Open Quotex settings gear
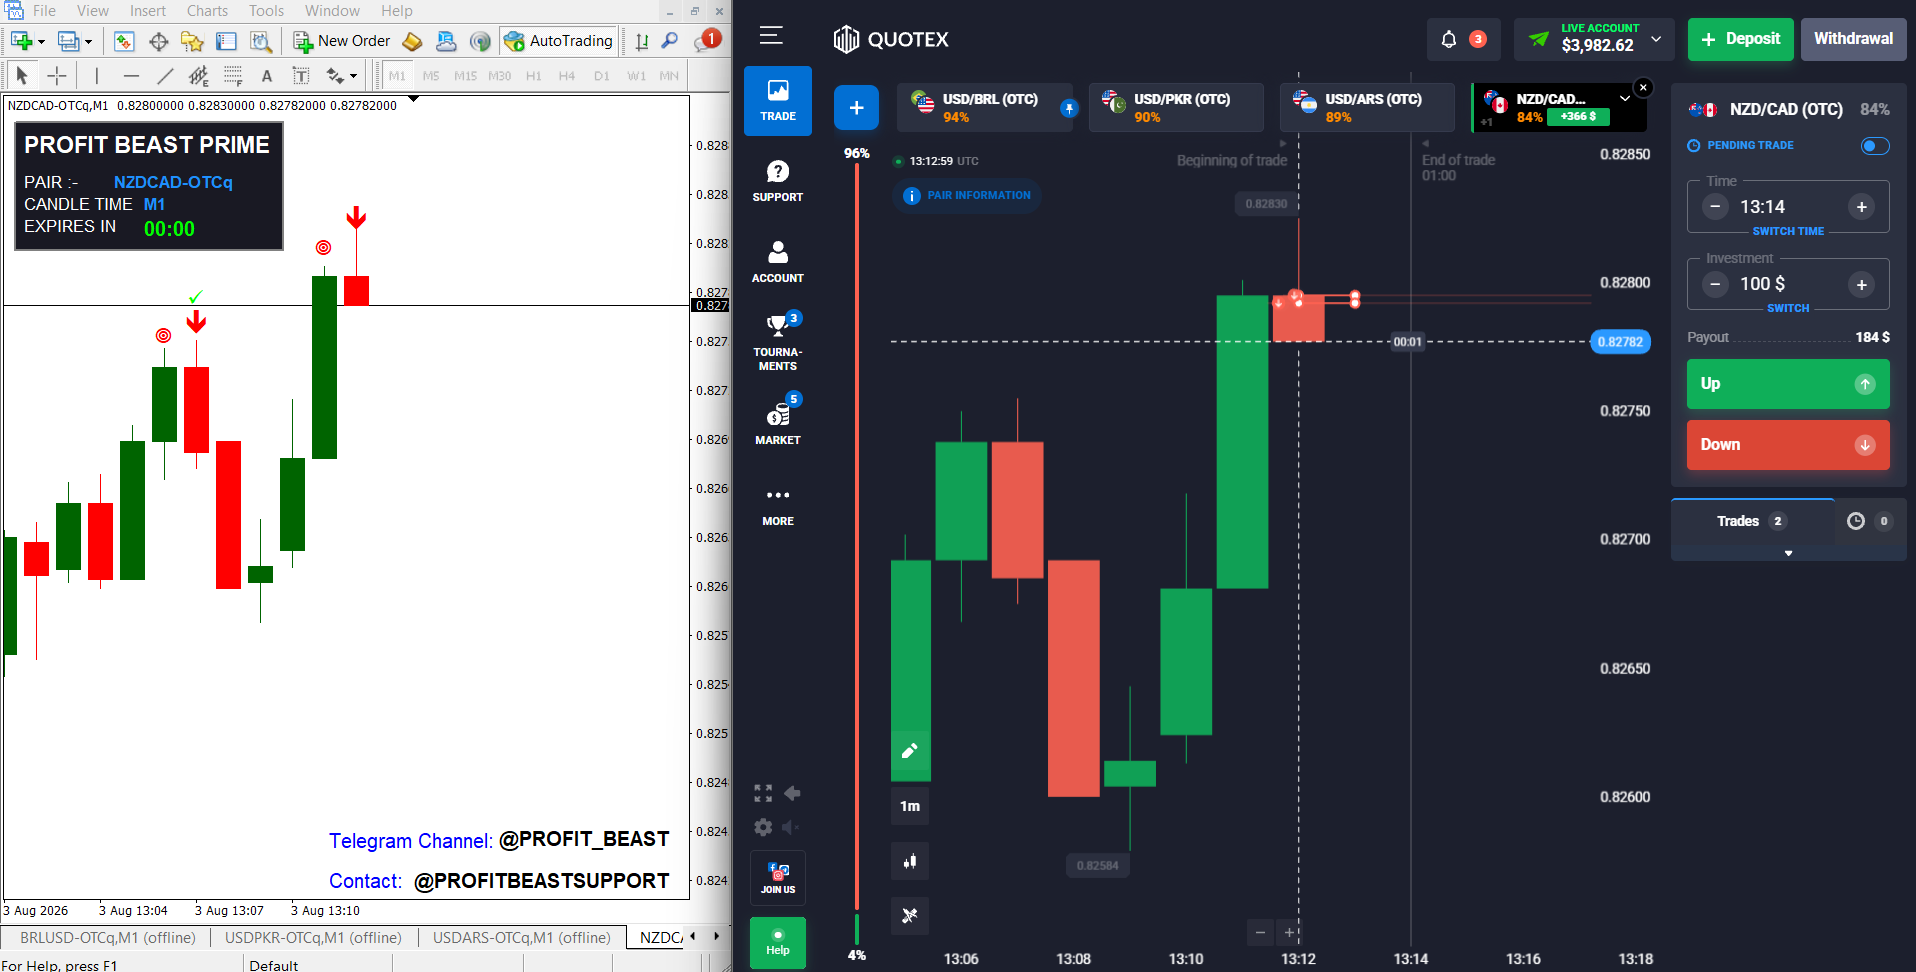Viewport: 1916px width, 972px height. pyautogui.click(x=763, y=827)
